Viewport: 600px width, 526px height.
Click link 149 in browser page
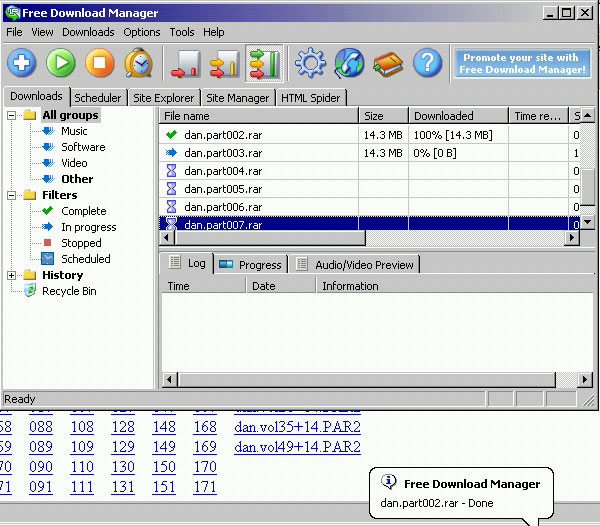click(164, 446)
